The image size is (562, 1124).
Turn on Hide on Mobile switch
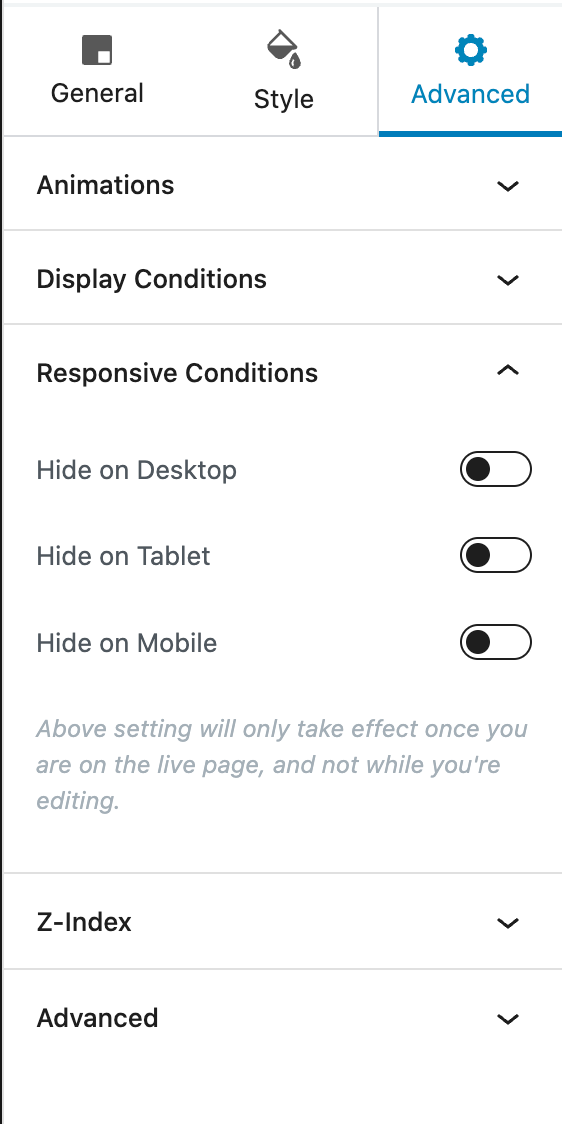(495, 642)
